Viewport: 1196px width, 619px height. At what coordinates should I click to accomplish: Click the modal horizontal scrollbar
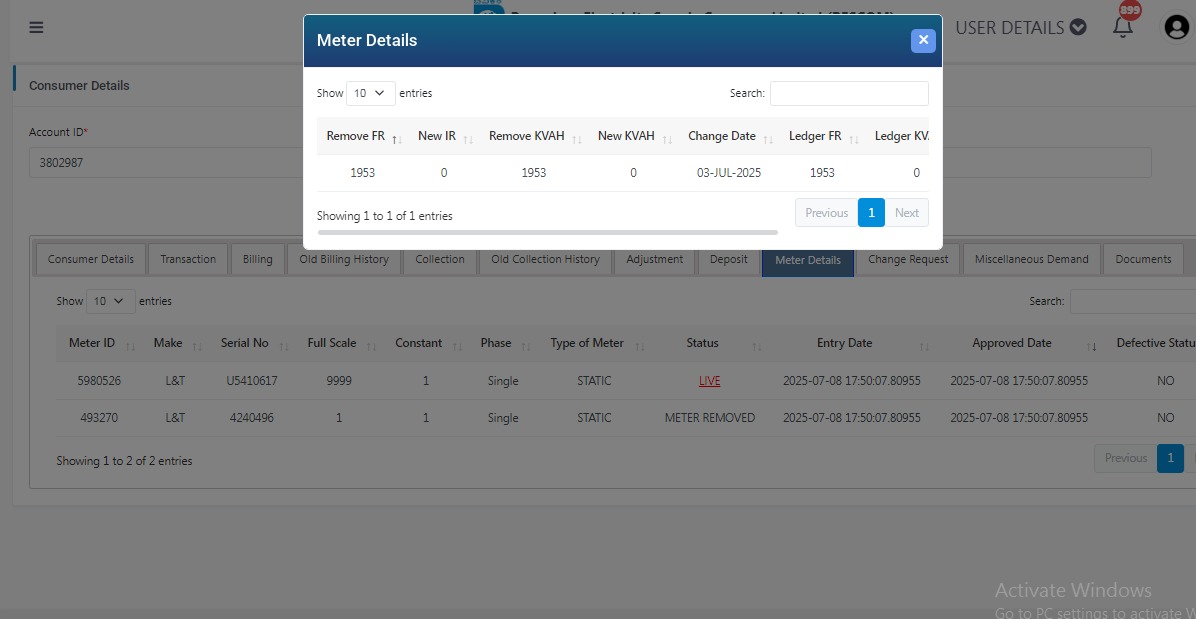(x=548, y=232)
